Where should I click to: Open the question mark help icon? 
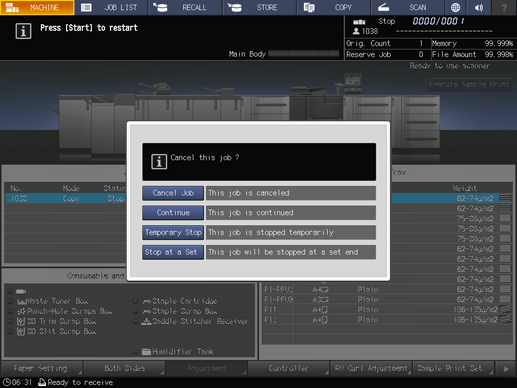pyautogui.click(x=504, y=7)
